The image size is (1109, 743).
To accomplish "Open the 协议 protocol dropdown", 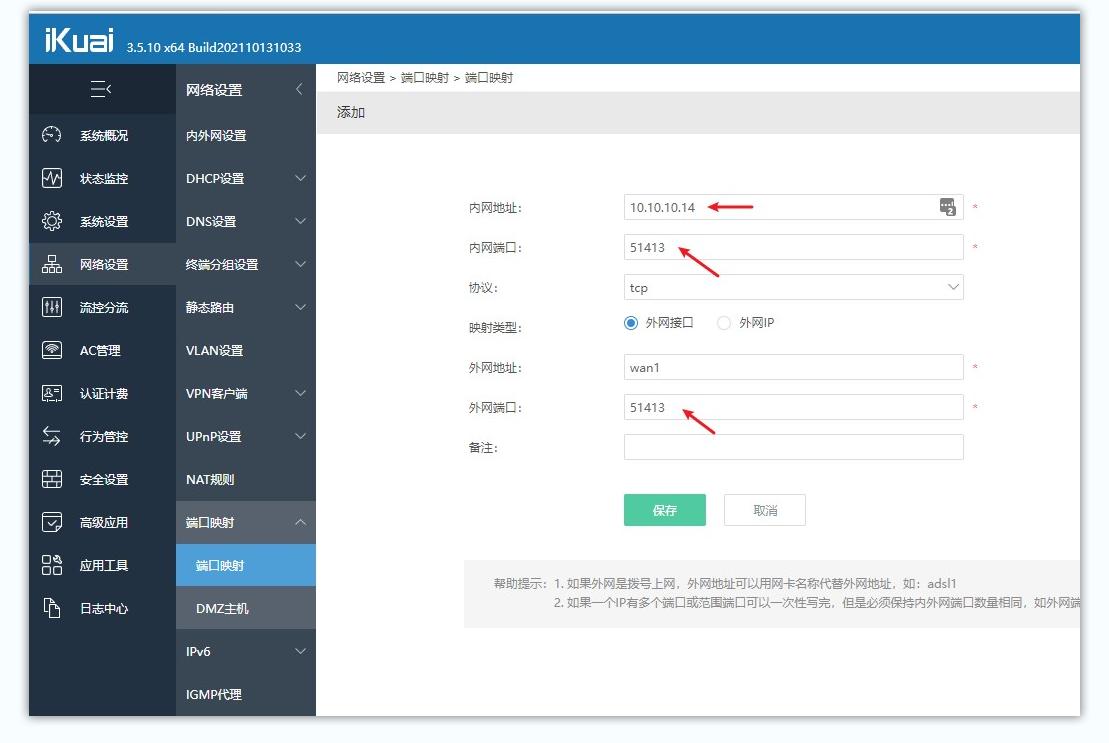I will [x=793, y=287].
